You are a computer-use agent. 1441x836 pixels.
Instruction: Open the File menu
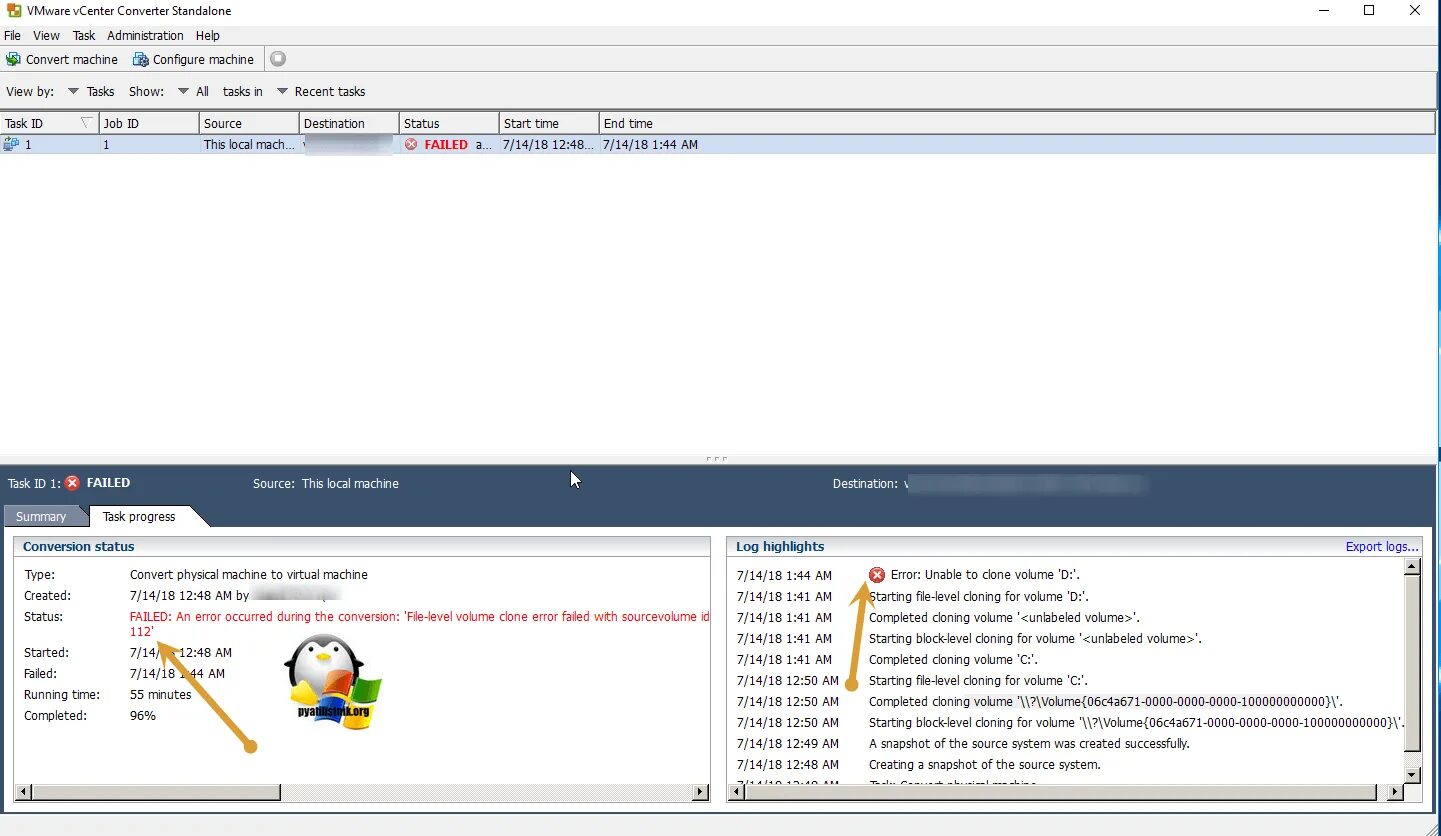[12, 35]
